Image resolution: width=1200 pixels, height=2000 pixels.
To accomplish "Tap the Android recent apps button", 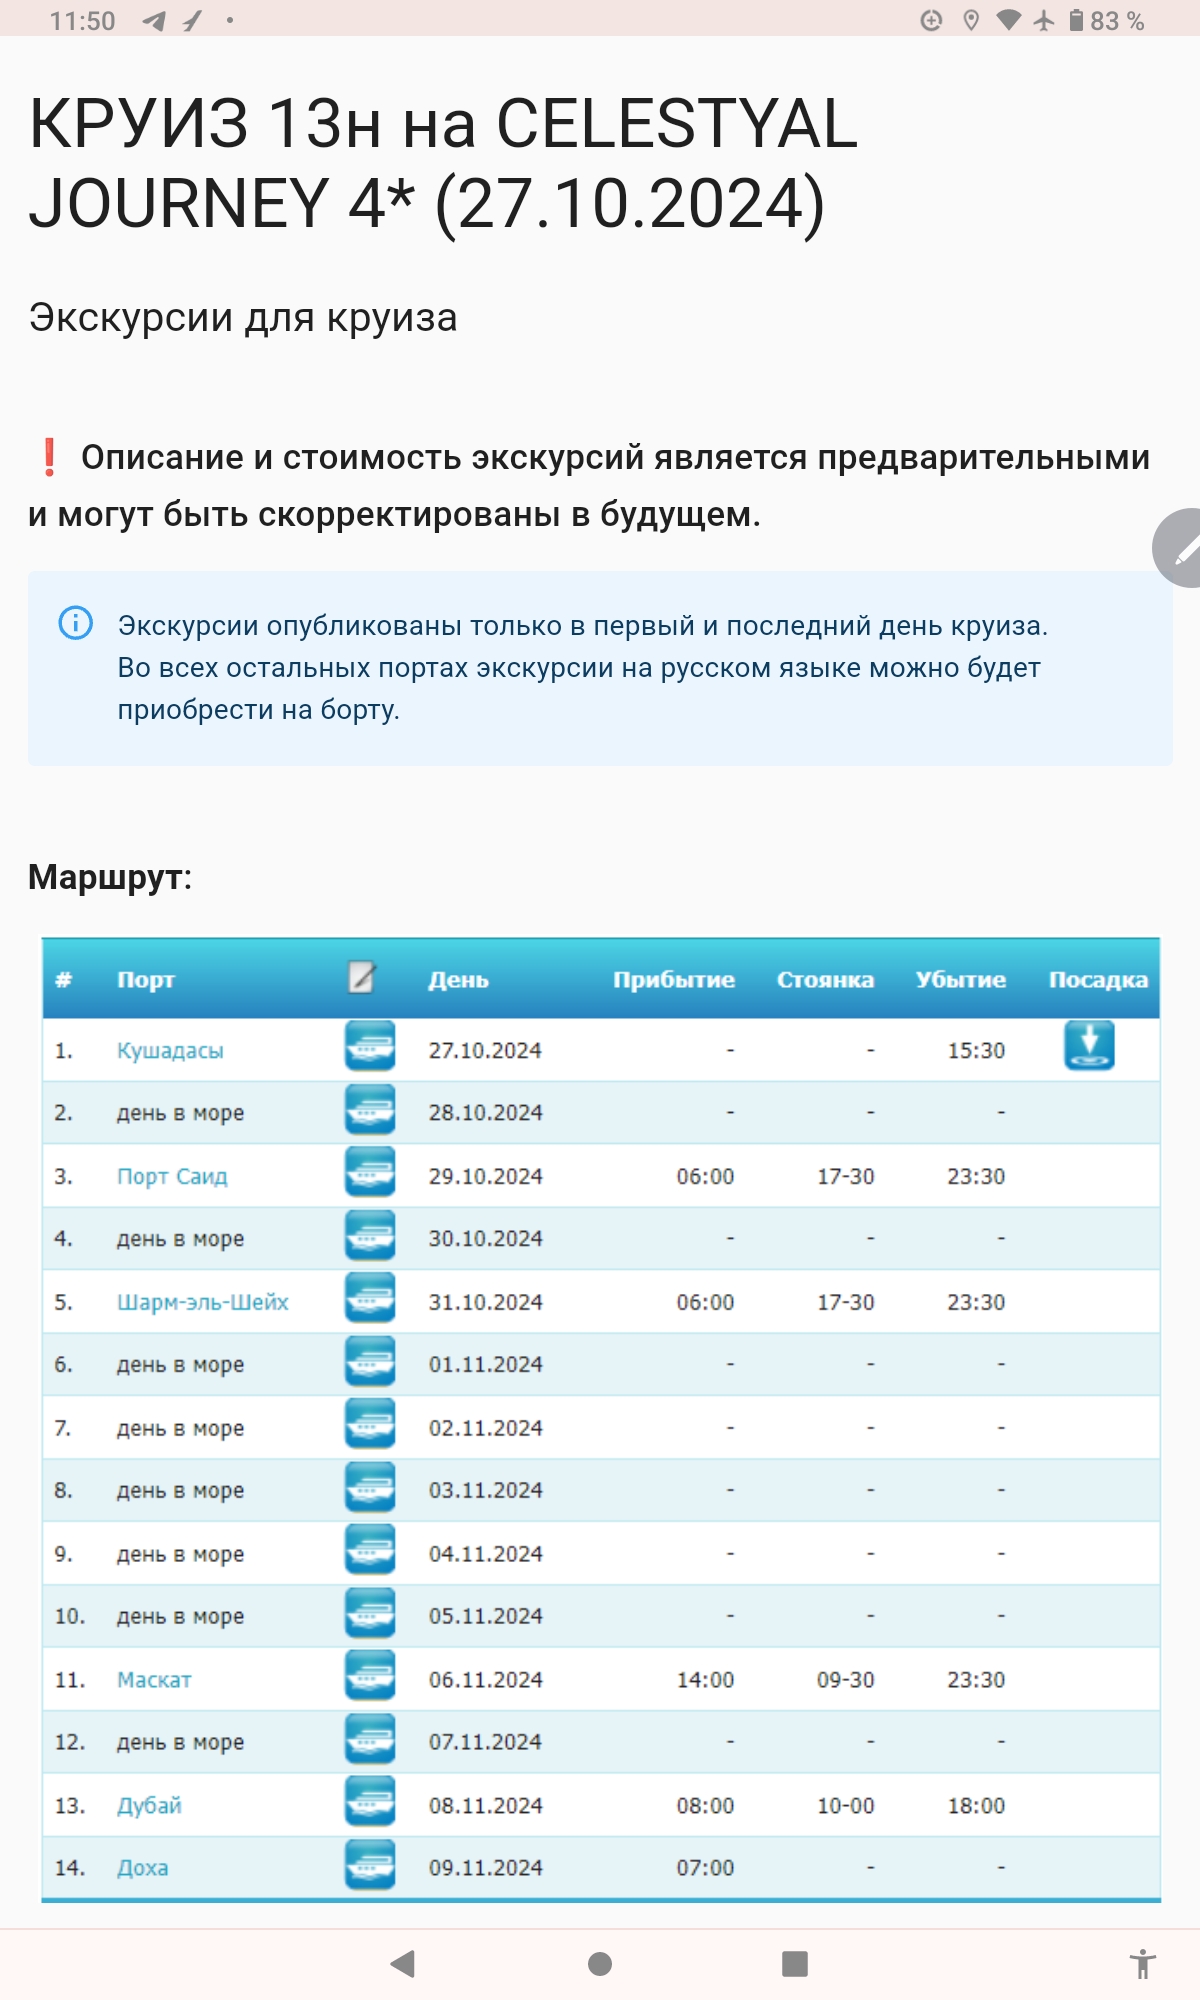I will point(795,1964).
